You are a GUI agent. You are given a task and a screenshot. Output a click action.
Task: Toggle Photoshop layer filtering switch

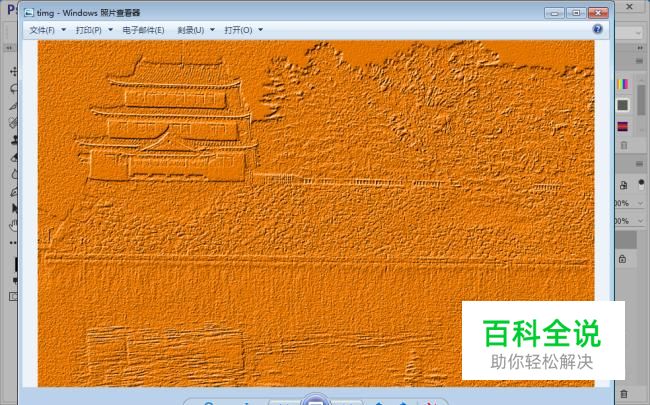641,184
